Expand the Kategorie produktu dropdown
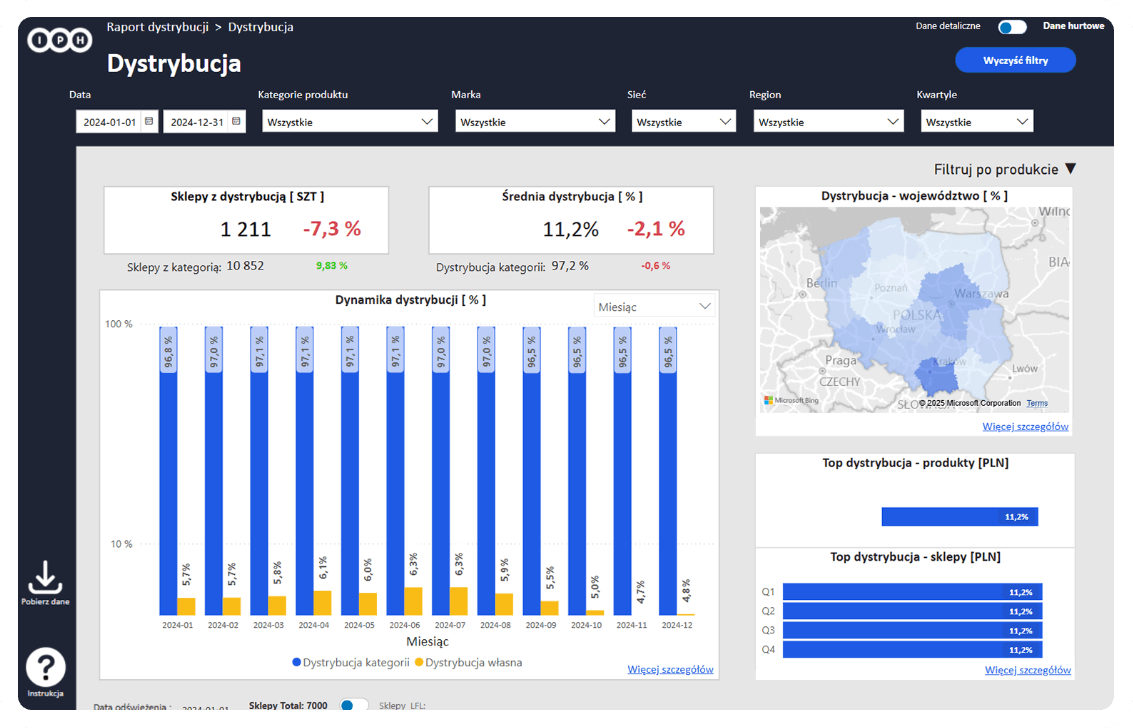Image resolution: width=1133 pixels, height=728 pixels. click(x=349, y=122)
